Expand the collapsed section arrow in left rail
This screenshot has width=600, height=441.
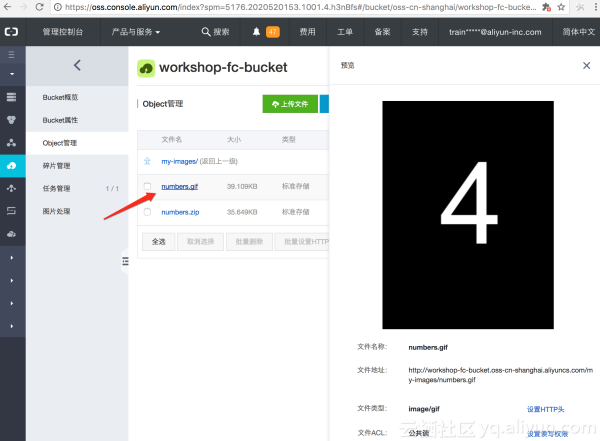point(12,256)
